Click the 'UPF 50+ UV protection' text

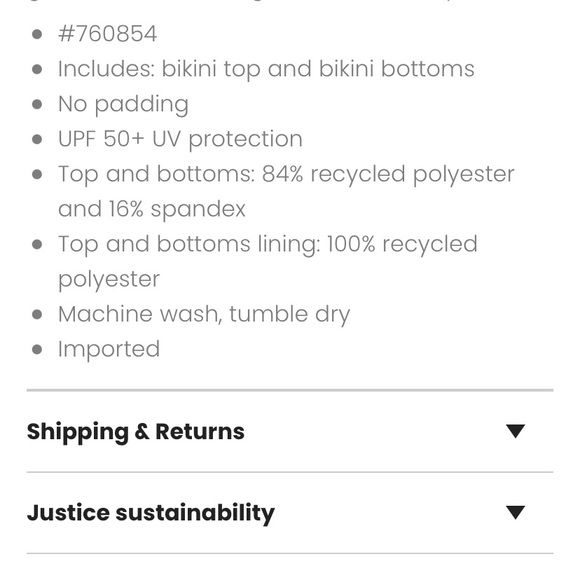(181, 139)
